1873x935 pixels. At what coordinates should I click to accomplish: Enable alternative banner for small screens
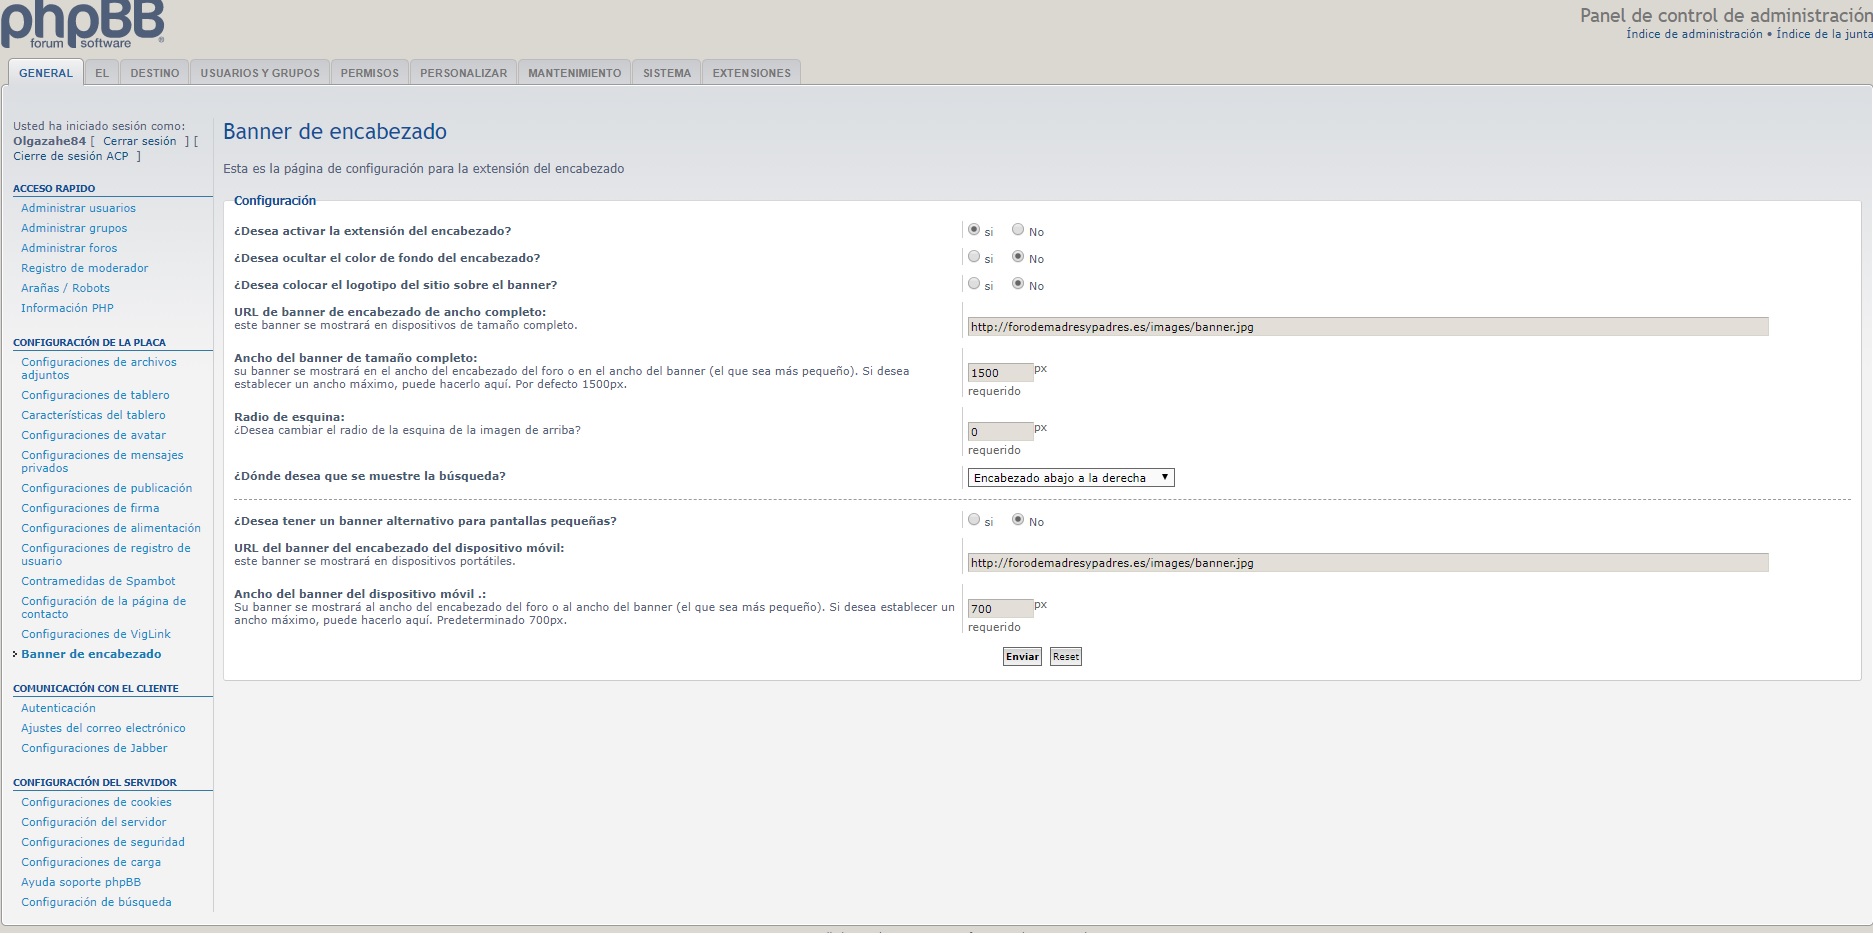pyautogui.click(x=974, y=520)
